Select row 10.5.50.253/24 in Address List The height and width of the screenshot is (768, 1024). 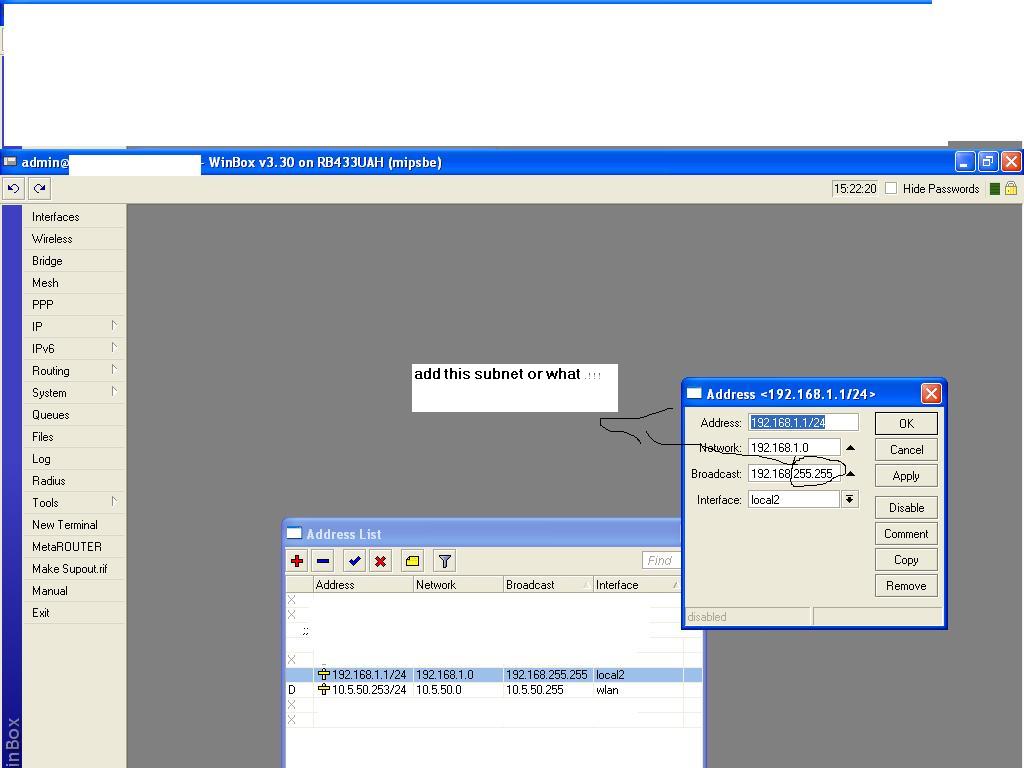[494, 690]
